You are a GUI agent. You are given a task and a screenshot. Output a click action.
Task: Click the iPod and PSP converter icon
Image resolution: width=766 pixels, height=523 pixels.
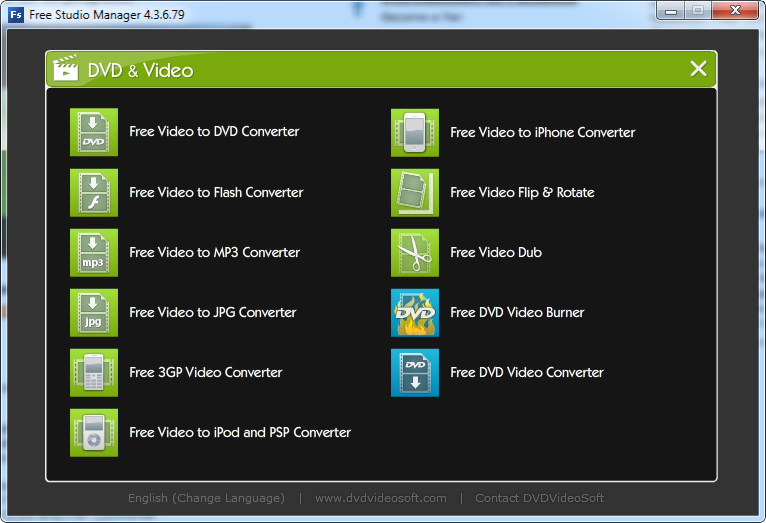(94, 433)
